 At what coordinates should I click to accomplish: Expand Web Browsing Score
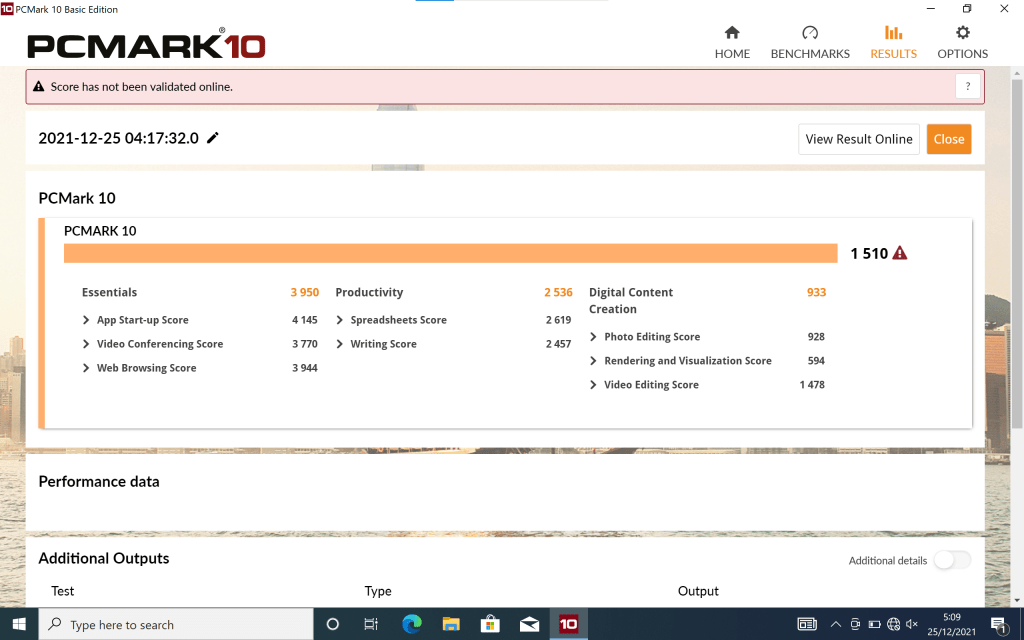point(86,368)
